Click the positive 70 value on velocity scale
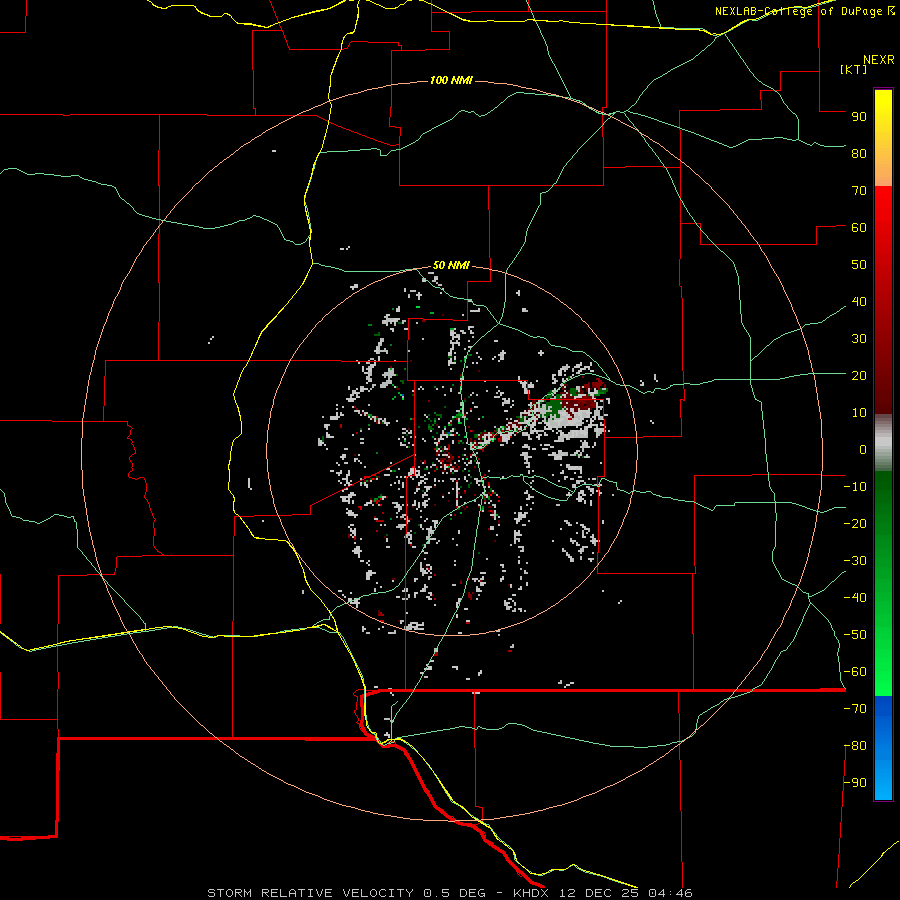 point(859,191)
